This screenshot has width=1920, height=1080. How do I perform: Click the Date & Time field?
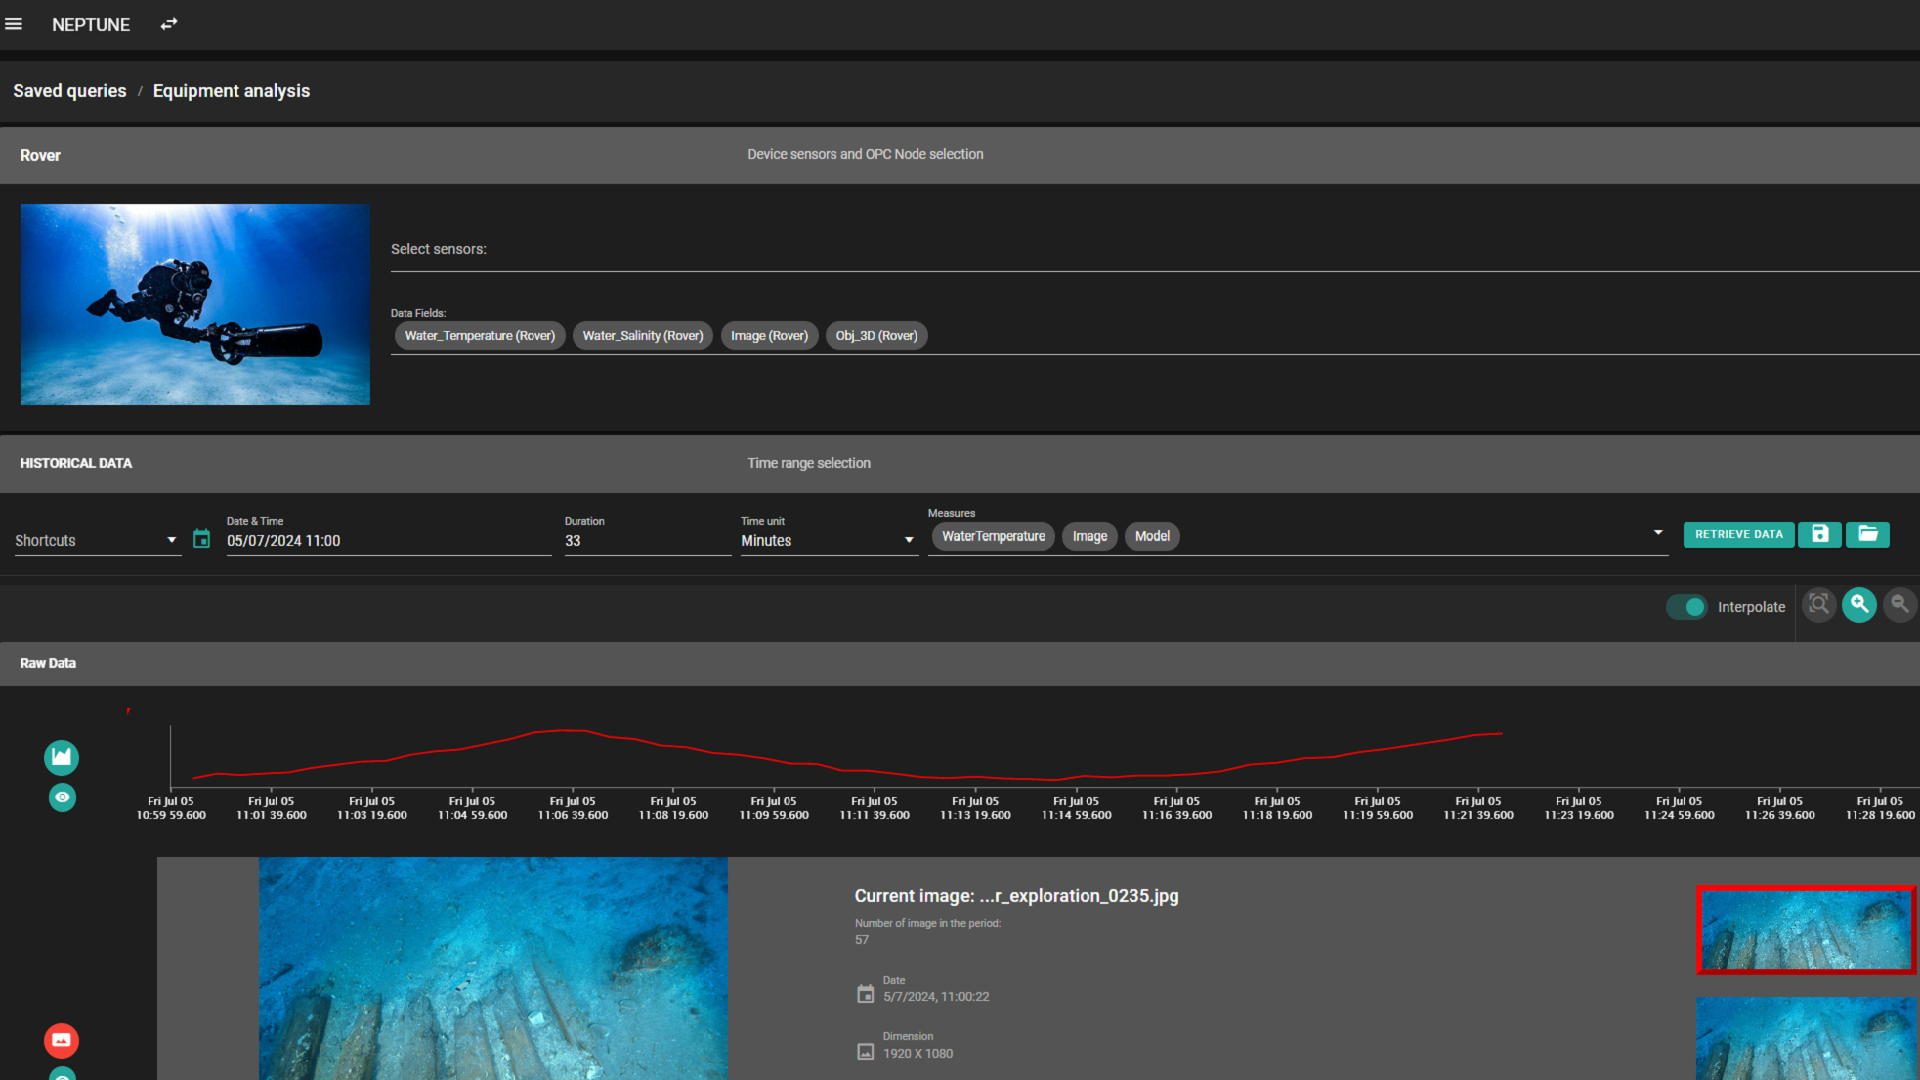tap(389, 540)
